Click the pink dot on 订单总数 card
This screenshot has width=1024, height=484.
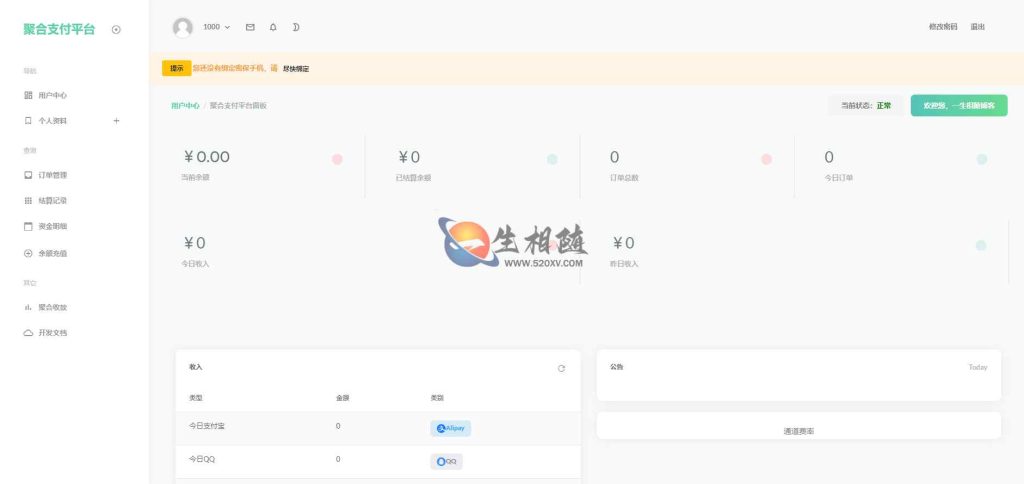tap(767, 159)
